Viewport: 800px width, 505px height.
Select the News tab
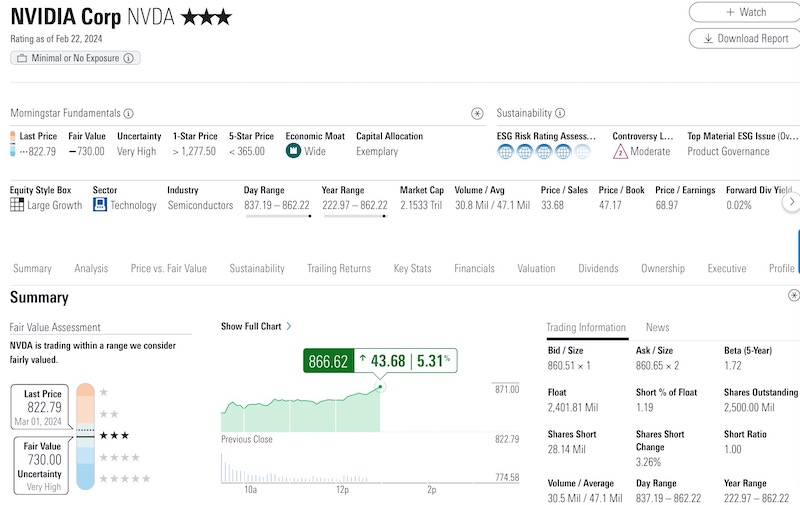[x=657, y=327]
